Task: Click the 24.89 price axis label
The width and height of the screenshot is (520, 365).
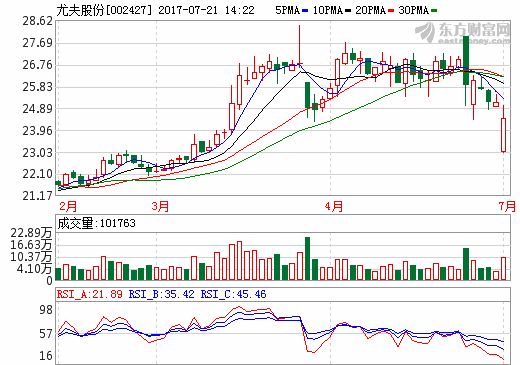Action: coord(38,109)
